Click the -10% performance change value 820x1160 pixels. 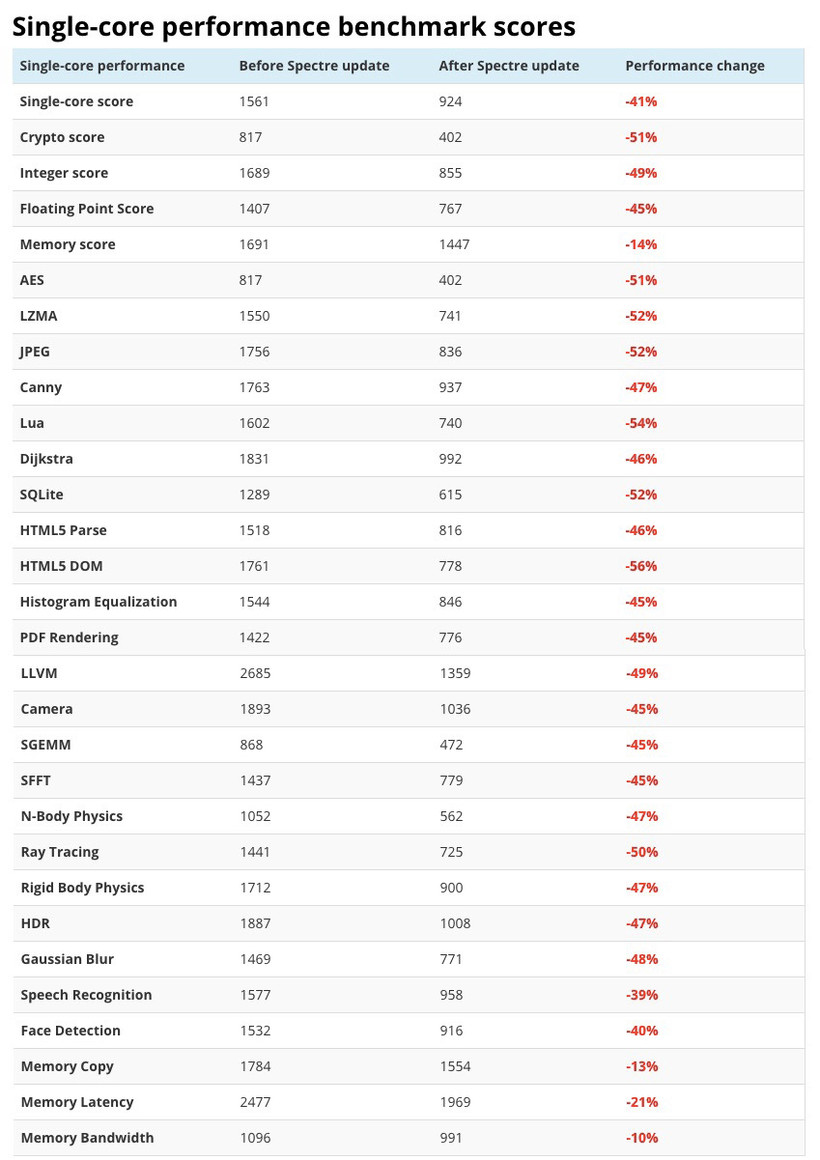(641, 1138)
